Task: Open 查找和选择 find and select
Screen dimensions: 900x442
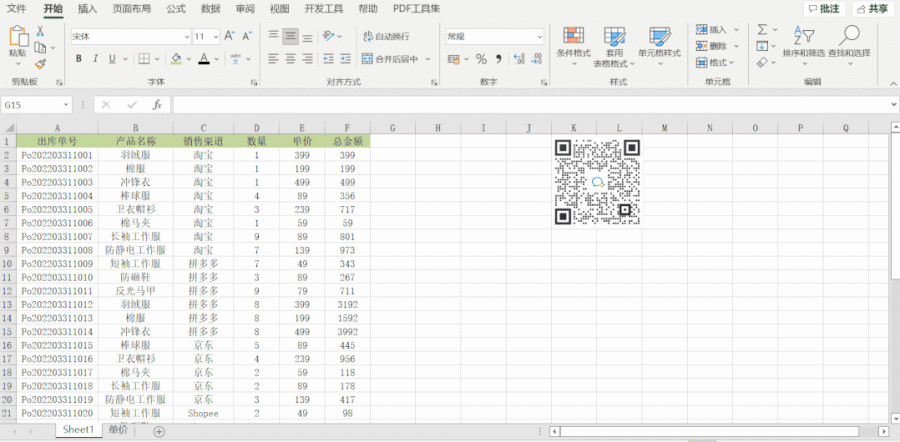Action: coord(849,46)
